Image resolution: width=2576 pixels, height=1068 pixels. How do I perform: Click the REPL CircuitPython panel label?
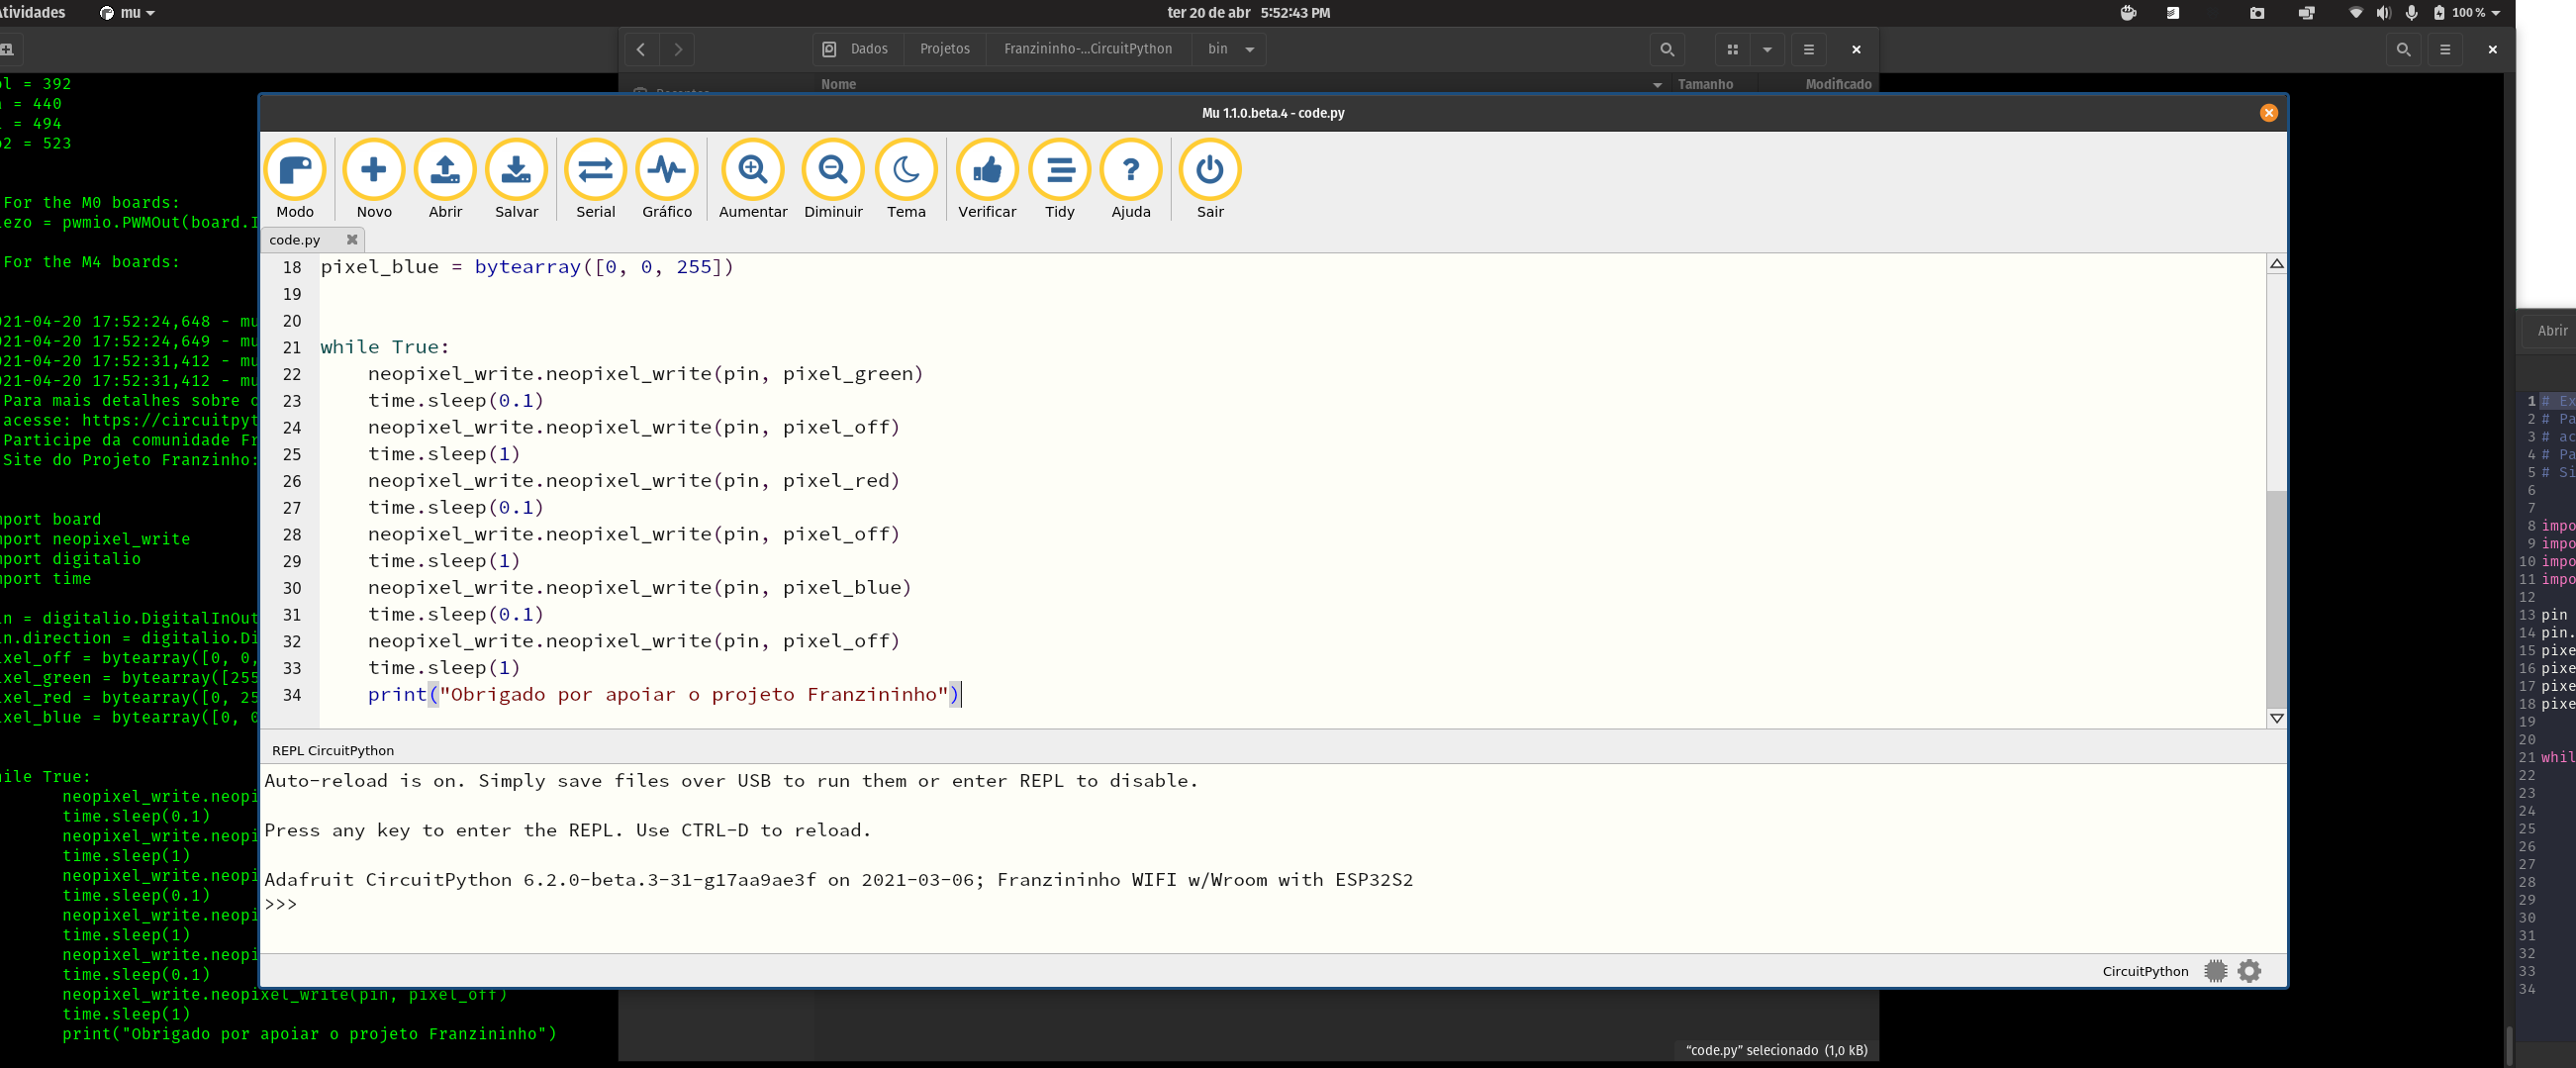click(333, 750)
